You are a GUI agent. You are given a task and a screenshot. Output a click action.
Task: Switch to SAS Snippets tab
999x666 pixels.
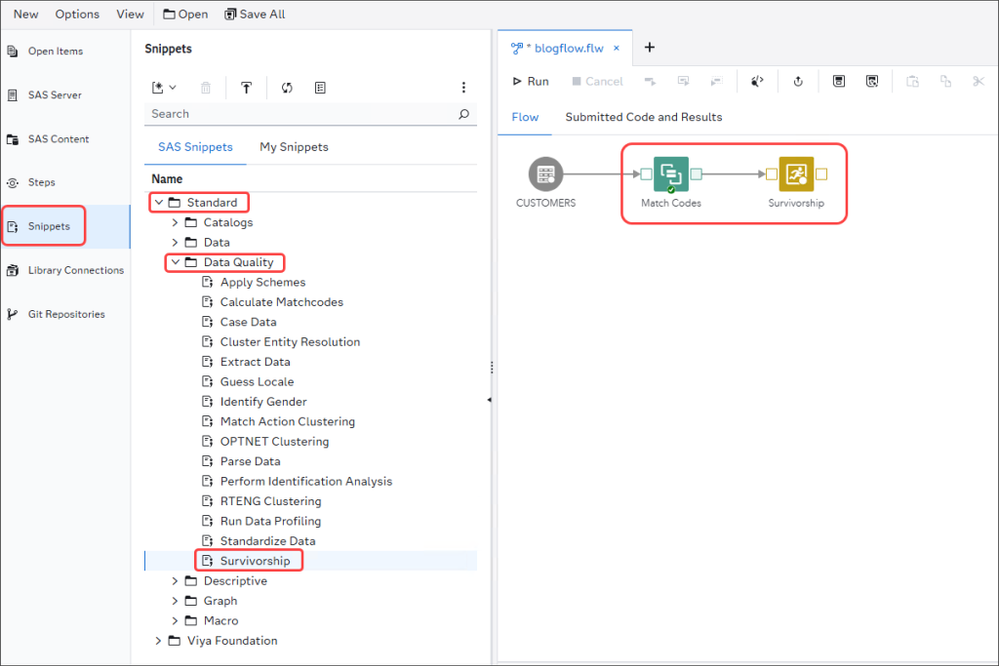tap(195, 147)
